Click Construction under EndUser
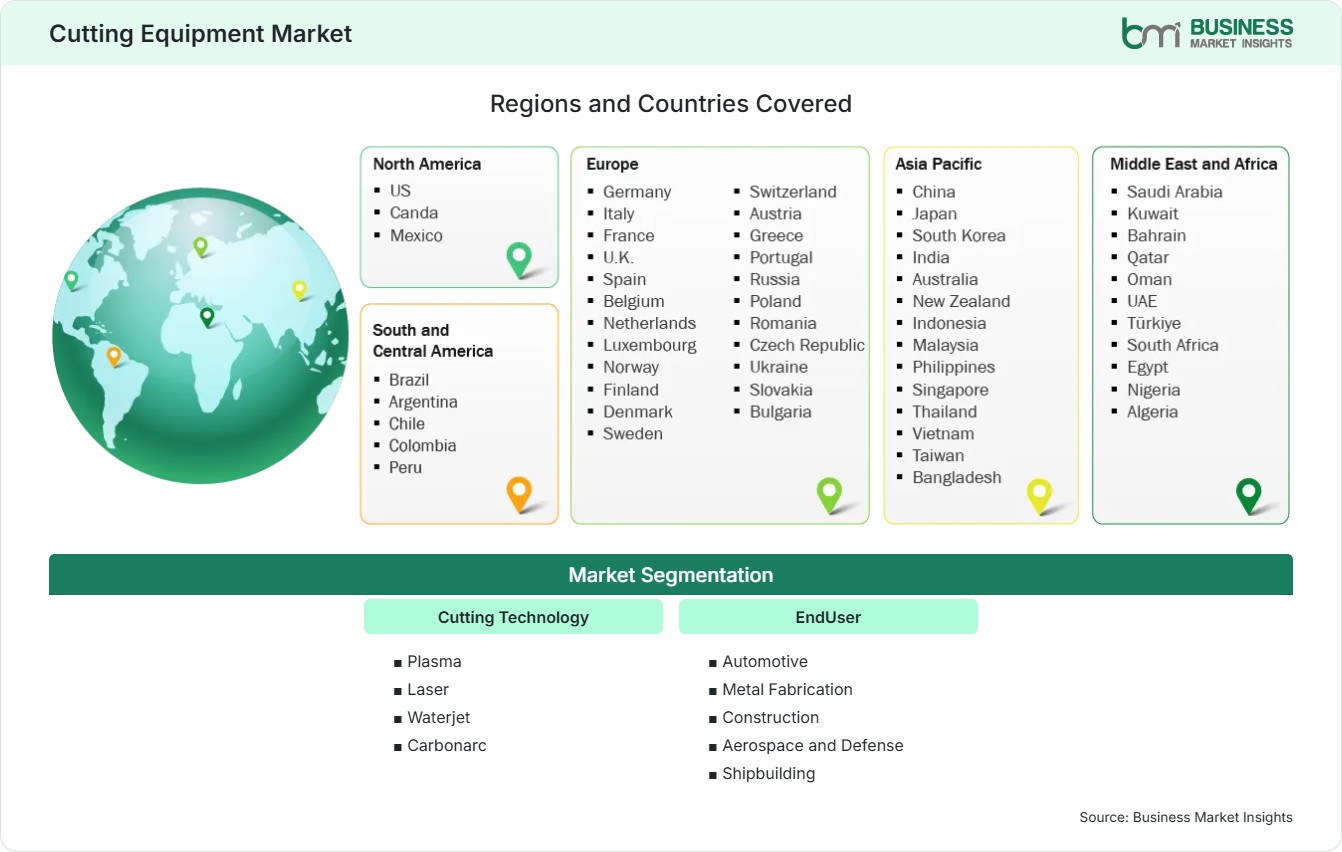This screenshot has height=852, width=1342. pos(771,718)
